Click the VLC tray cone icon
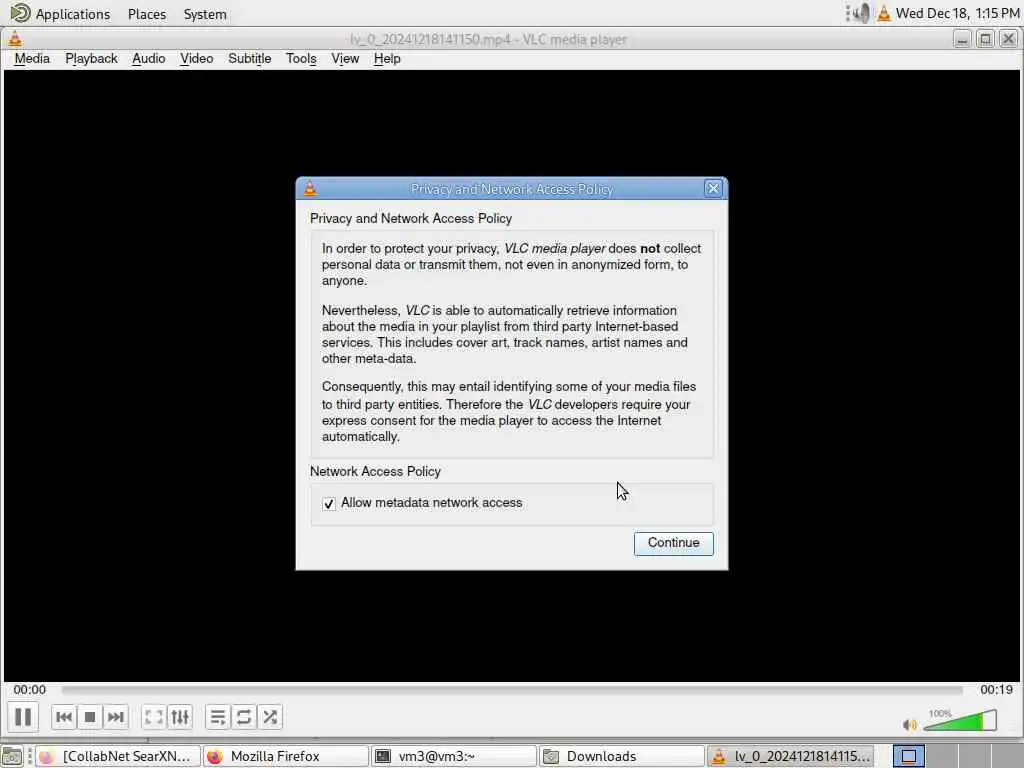1024x768 pixels. (x=884, y=13)
